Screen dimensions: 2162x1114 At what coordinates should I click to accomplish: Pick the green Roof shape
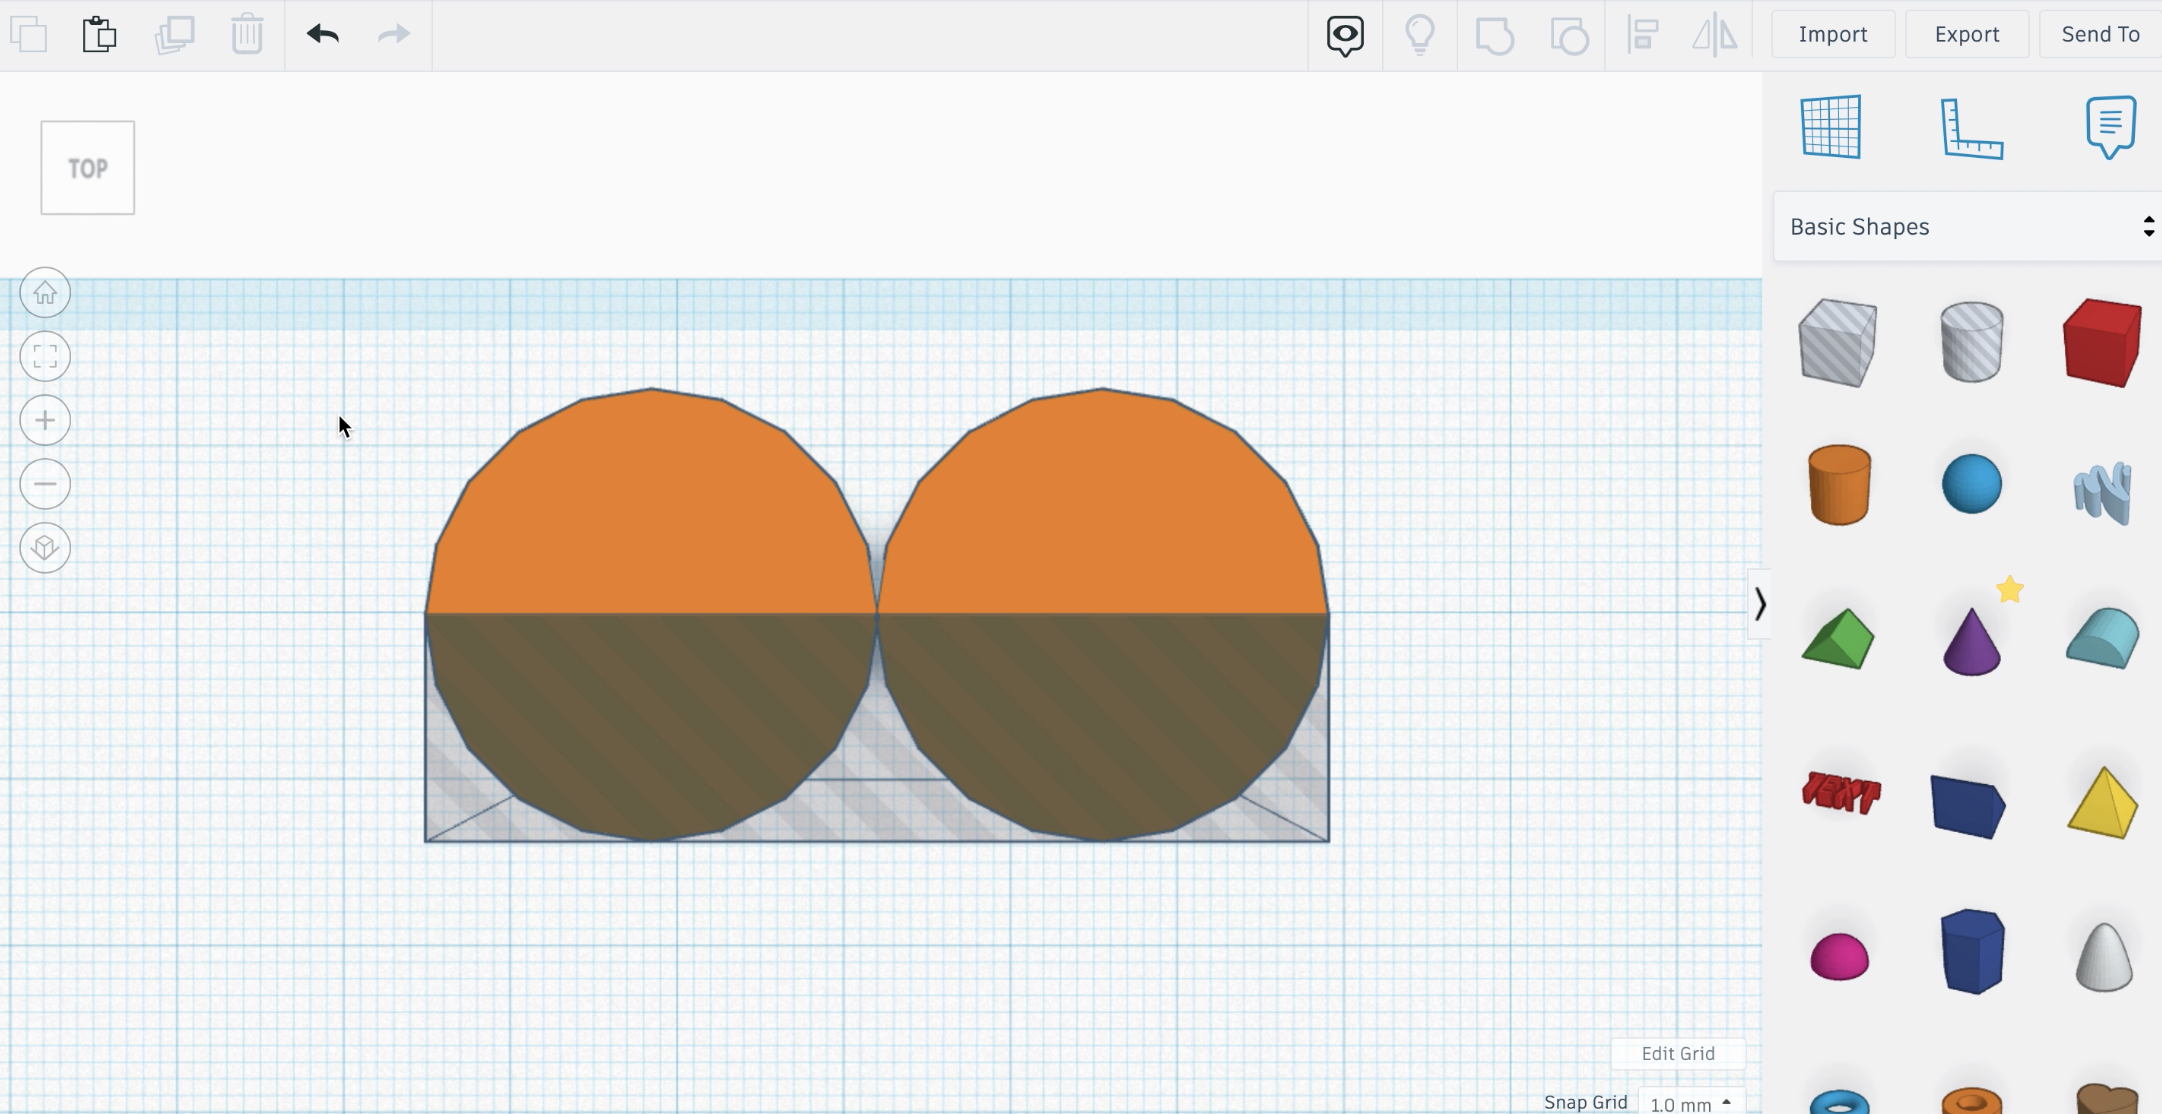[1838, 638]
